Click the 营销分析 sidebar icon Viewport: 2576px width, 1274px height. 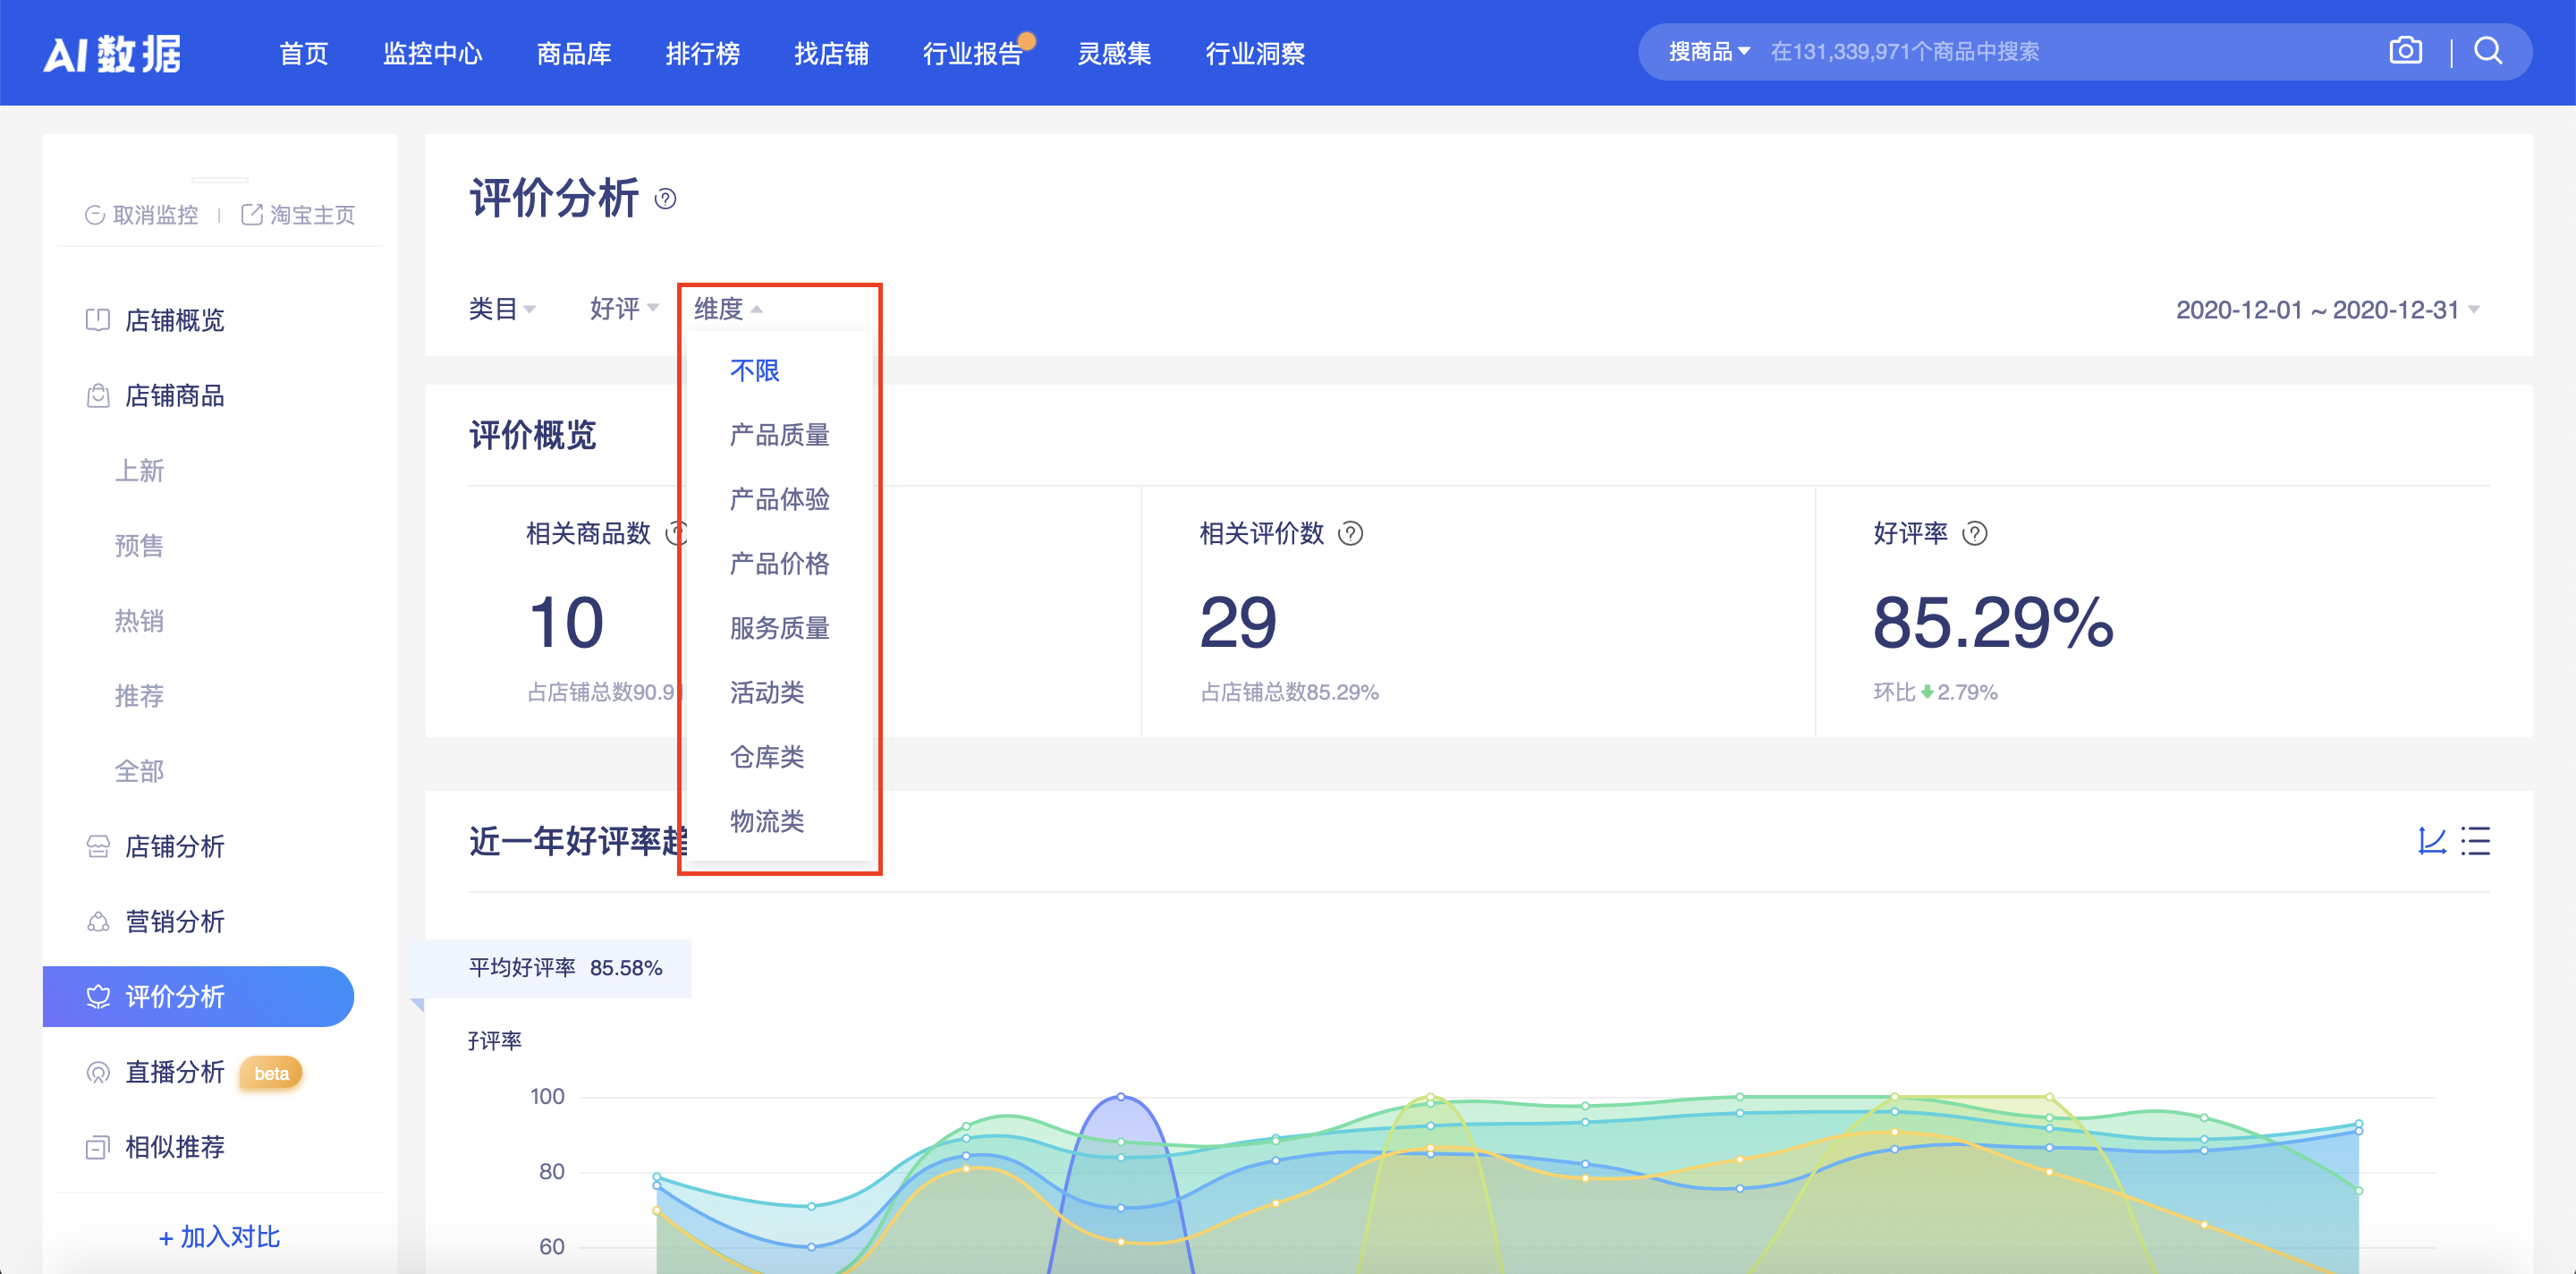(98, 921)
